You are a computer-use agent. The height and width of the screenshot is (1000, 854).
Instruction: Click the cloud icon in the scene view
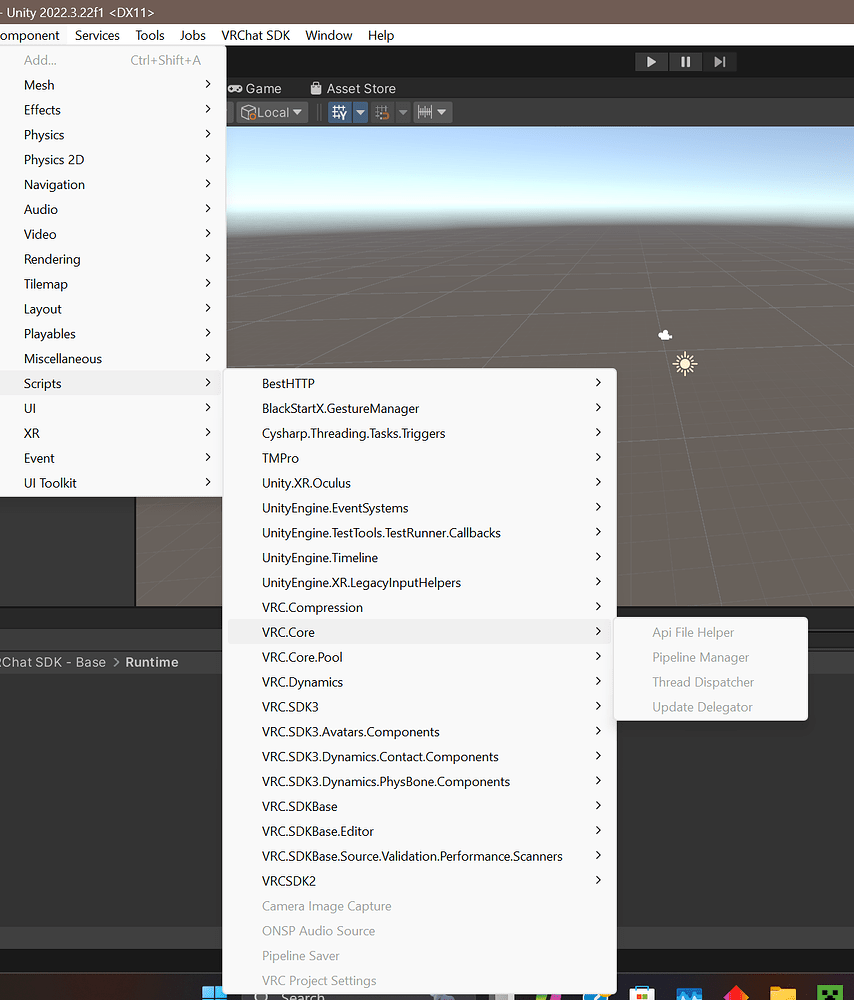[x=664, y=335]
